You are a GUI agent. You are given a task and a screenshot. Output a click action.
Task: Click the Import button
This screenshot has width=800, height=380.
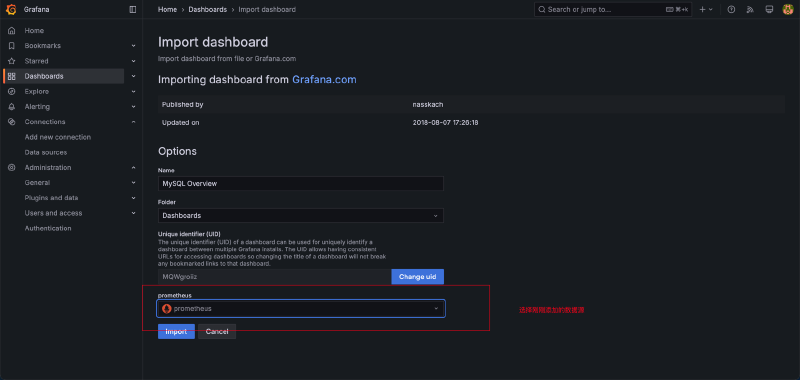176,332
